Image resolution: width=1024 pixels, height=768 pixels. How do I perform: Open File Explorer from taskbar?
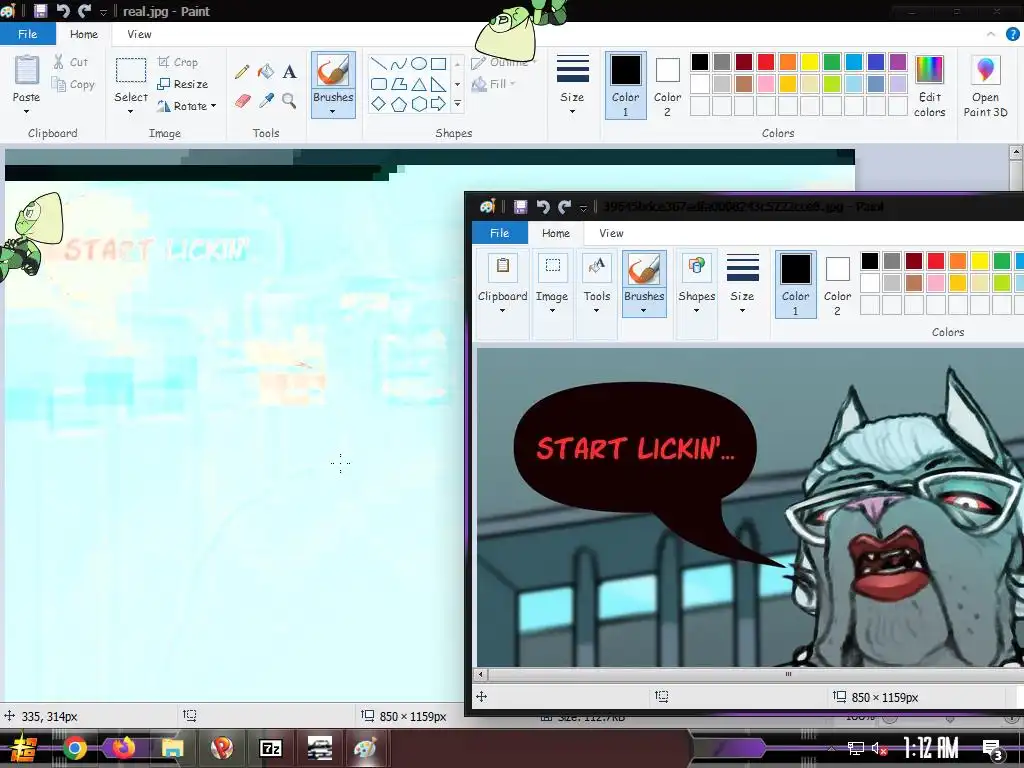pos(172,748)
